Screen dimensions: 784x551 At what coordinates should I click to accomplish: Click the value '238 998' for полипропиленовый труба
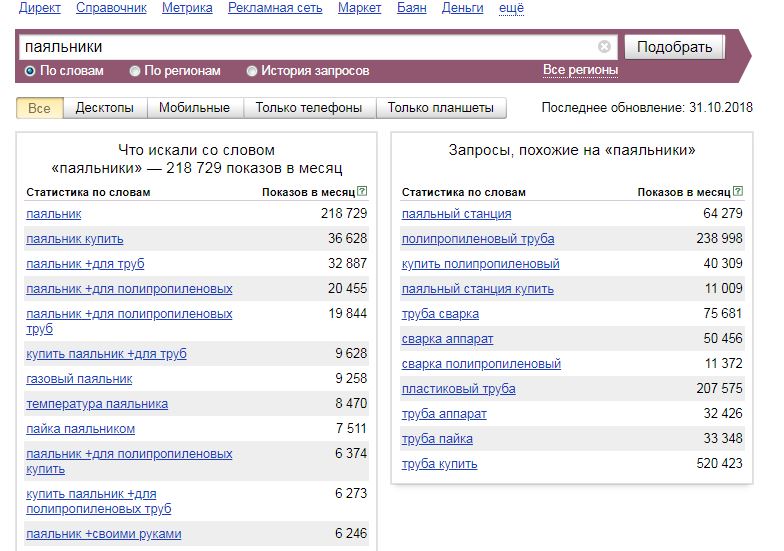pyautogui.click(x=720, y=238)
